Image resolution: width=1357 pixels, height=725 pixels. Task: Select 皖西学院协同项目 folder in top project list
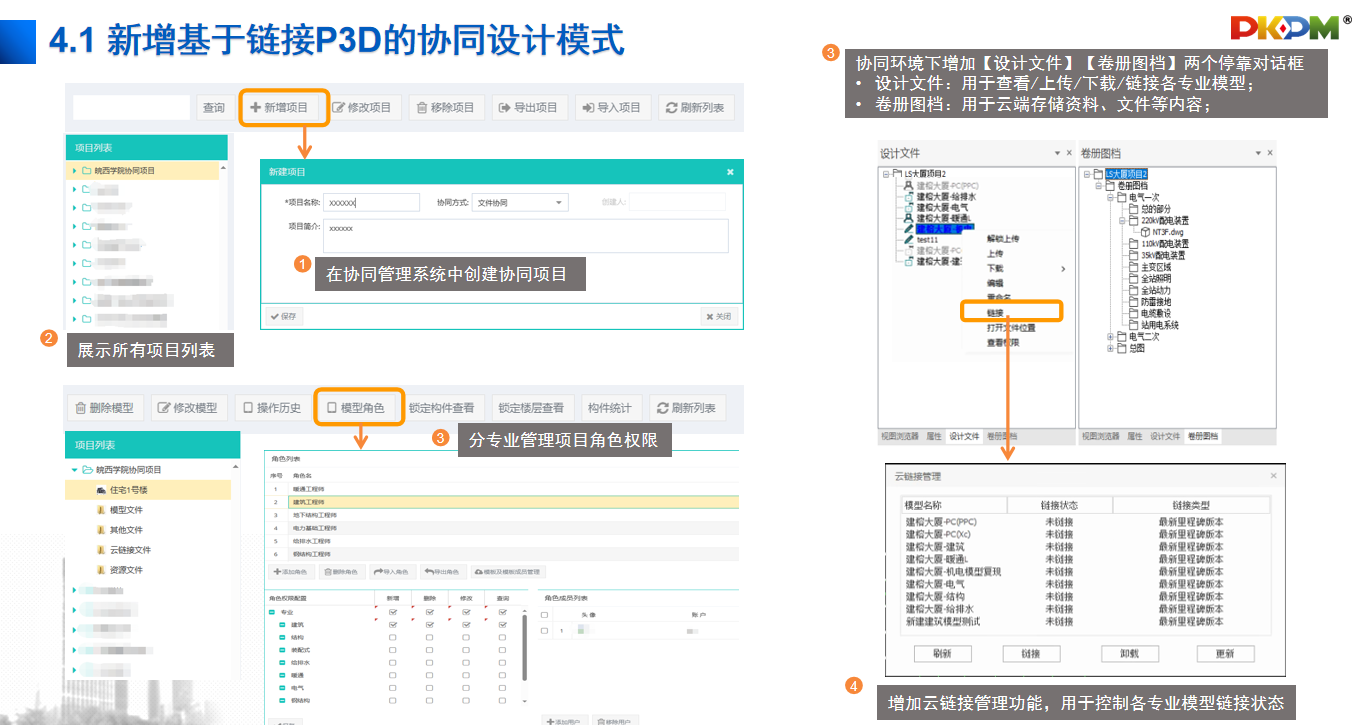[x=125, y=171]
